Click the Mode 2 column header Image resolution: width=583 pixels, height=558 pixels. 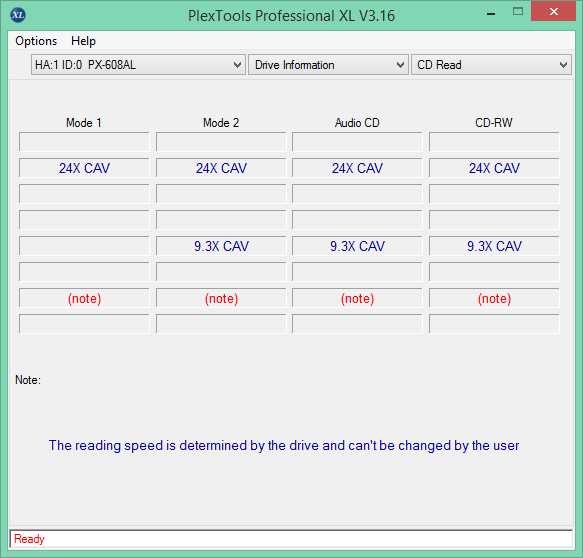(x=221, y=123)
